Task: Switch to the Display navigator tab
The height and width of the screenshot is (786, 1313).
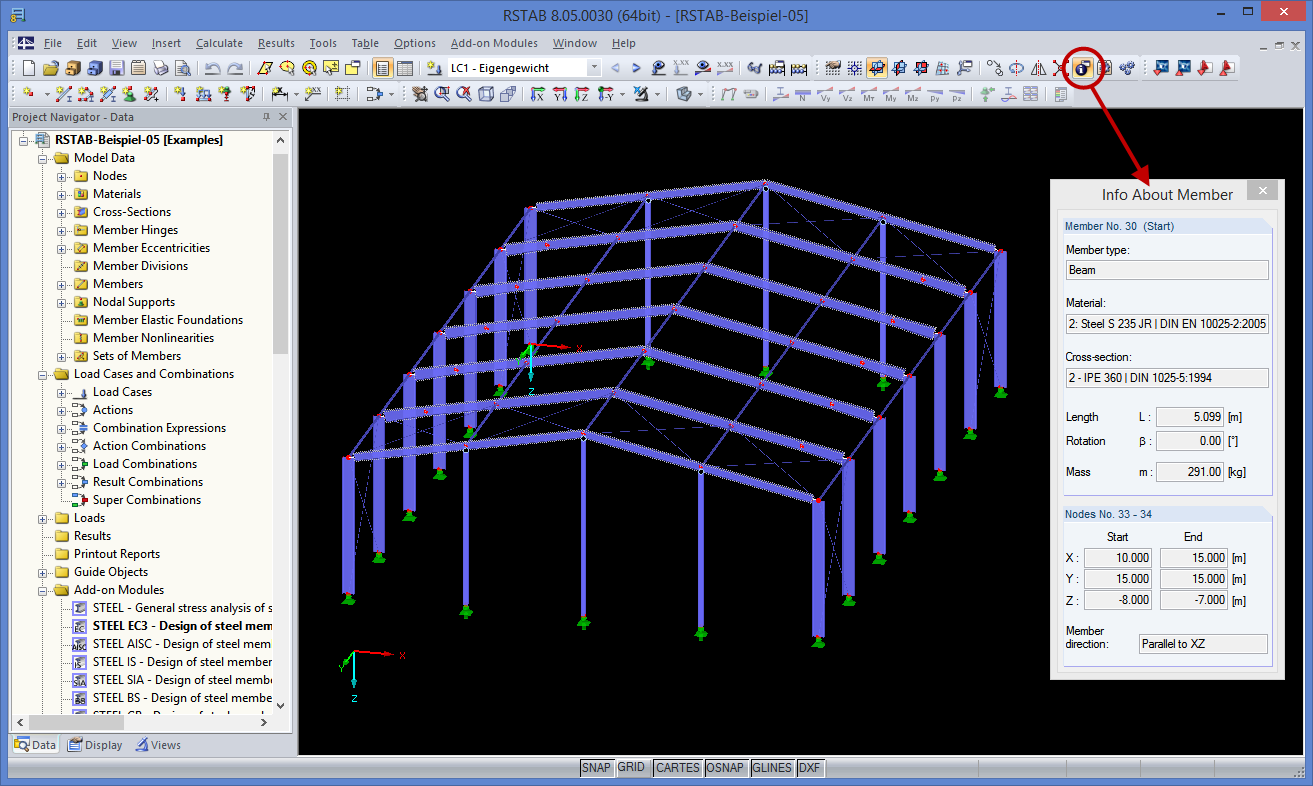Action: pyautogui.click(x=95, y=745)
